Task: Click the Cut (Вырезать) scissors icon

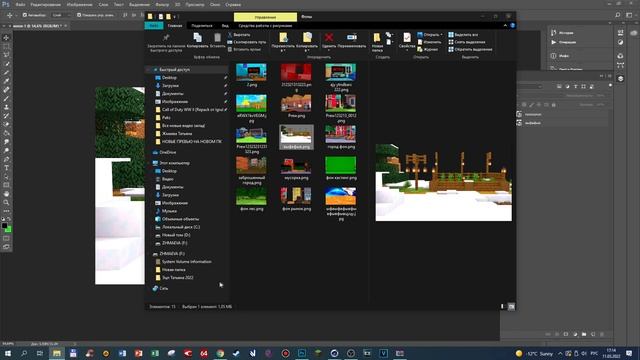Action: click(x=230, y=35)
